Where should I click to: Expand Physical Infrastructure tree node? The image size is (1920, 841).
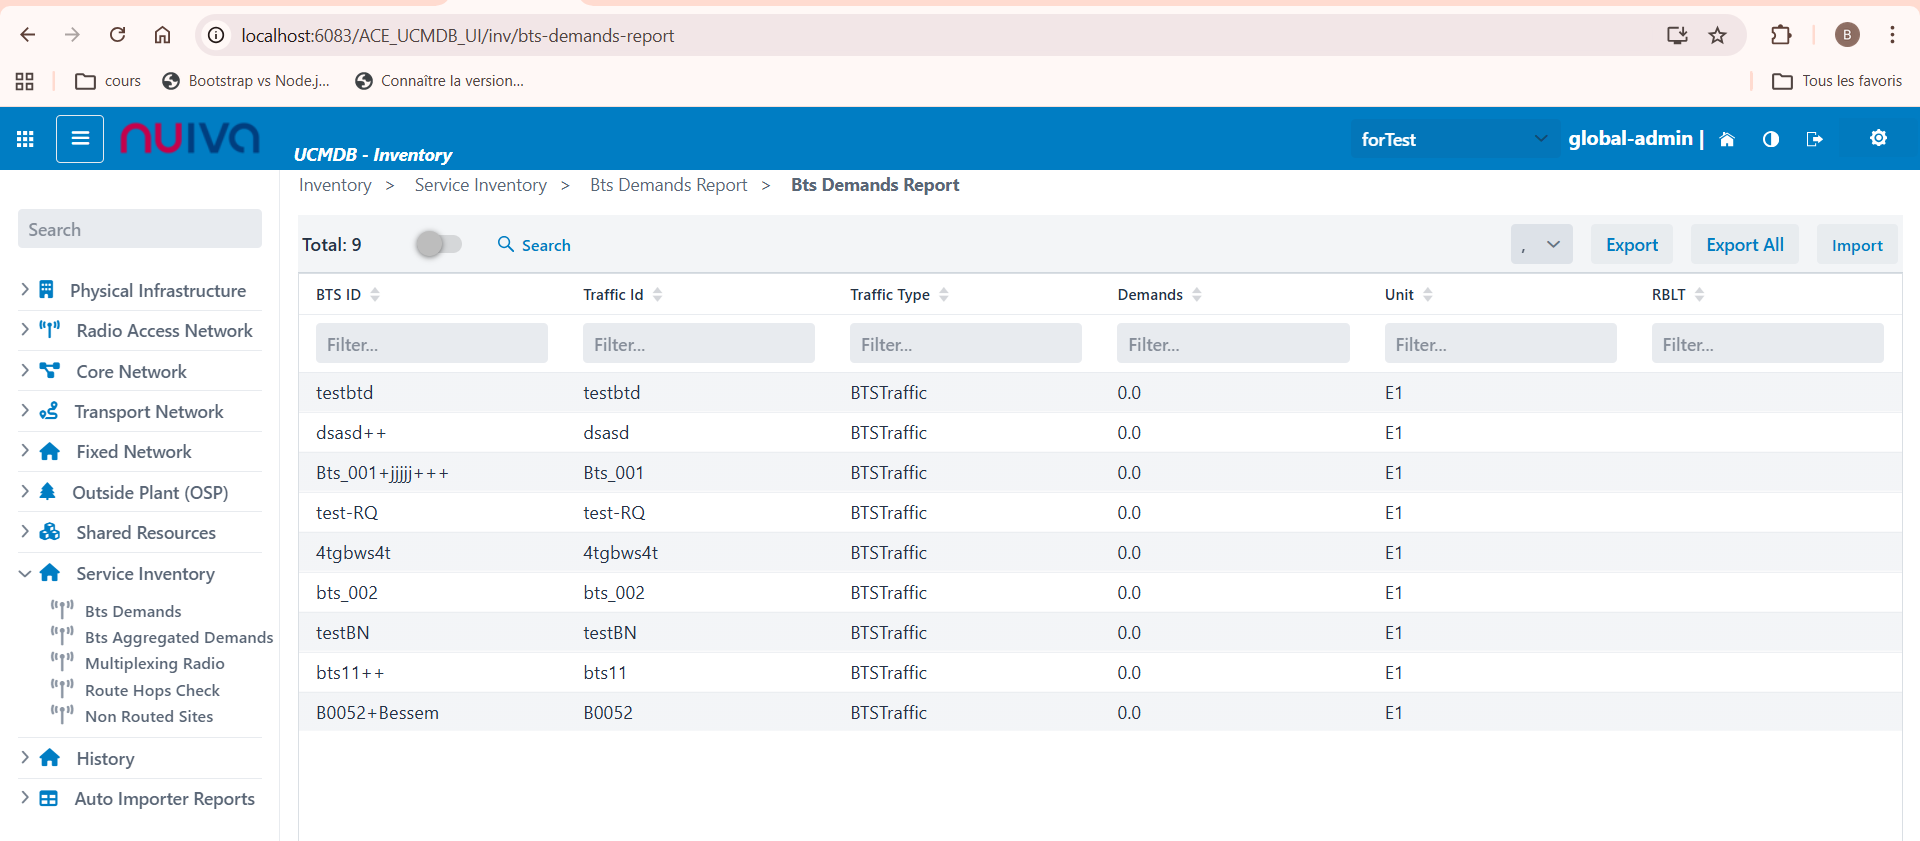click(x=25, y=290)
